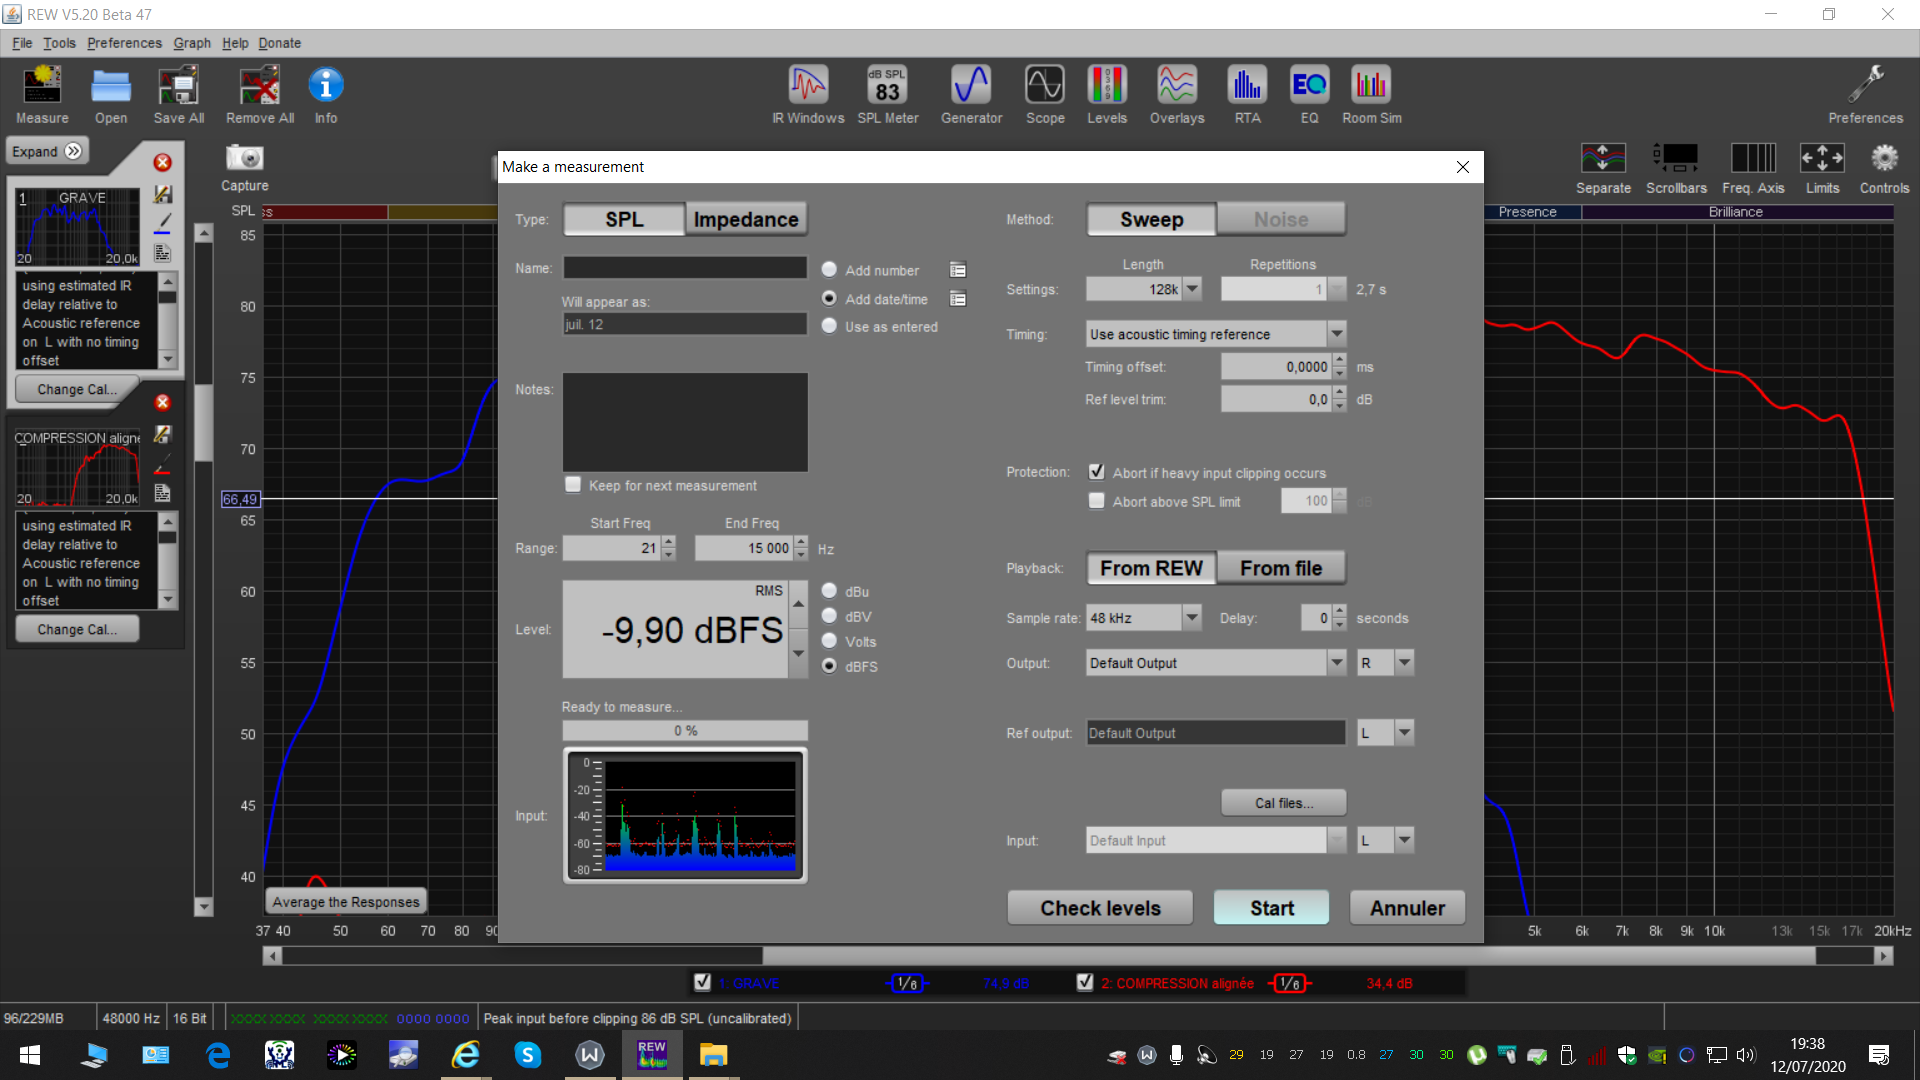Open the Repetitions dropdown

pyautogui.click(x=1336, y=289)
